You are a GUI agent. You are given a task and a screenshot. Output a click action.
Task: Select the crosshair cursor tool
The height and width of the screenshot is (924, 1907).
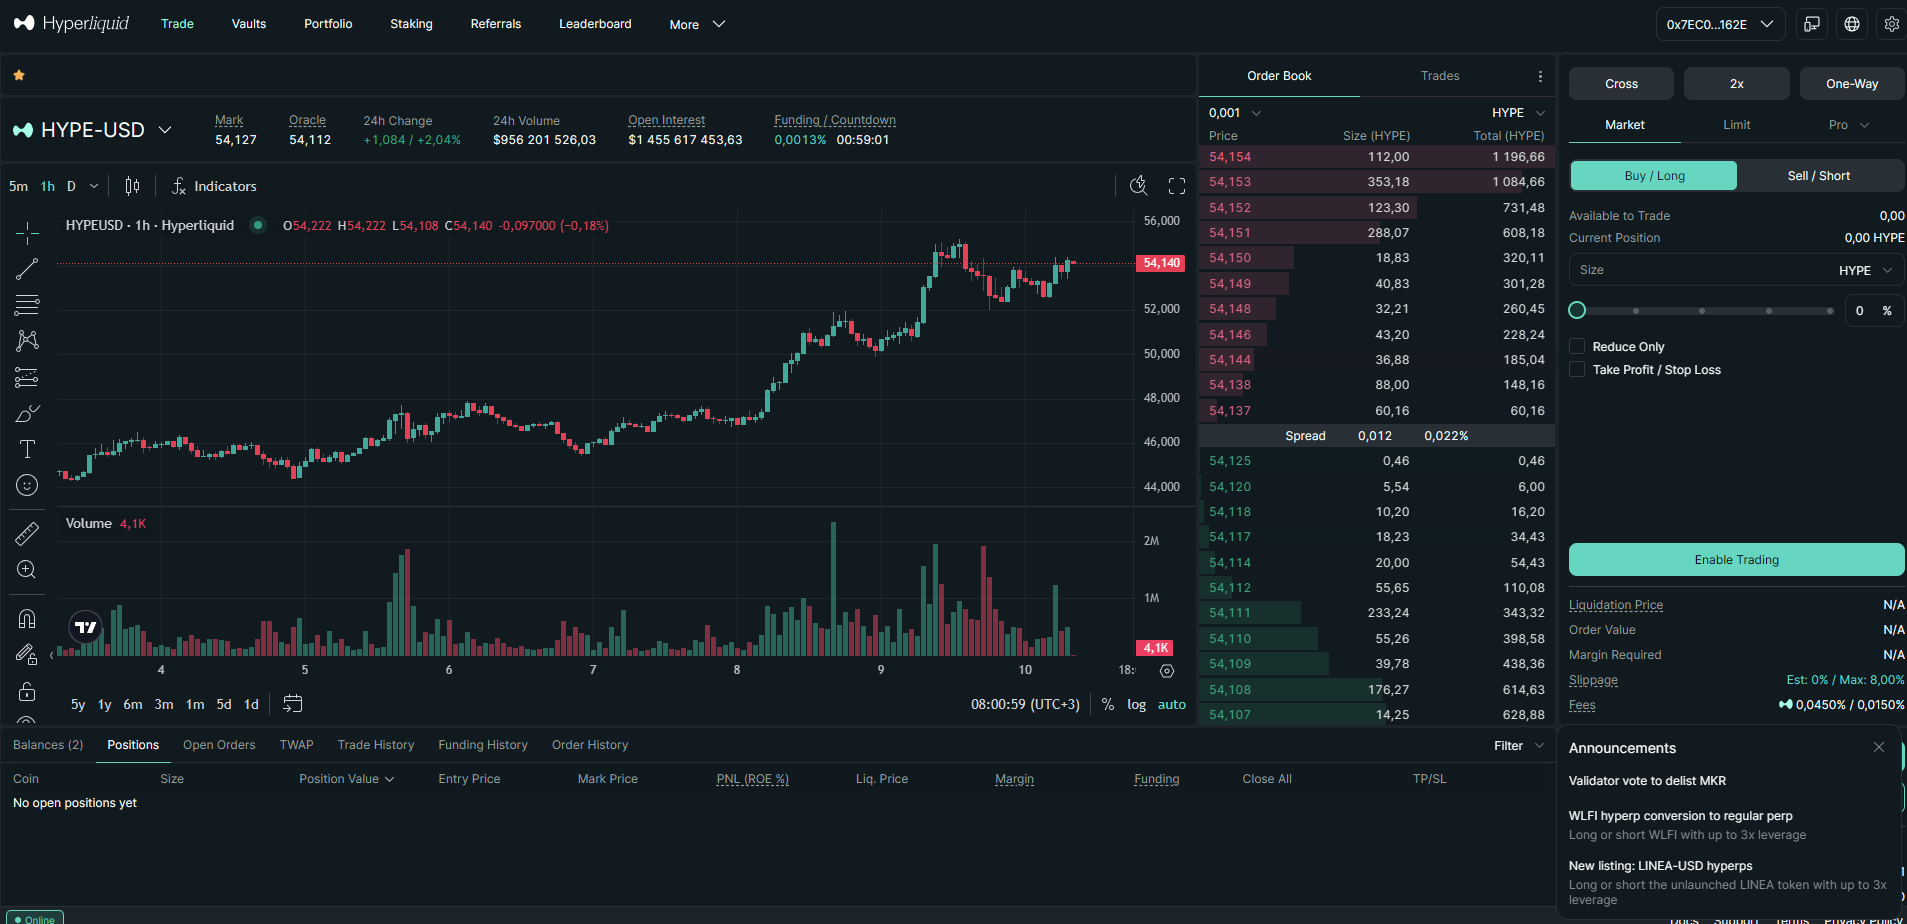(27, 233)
